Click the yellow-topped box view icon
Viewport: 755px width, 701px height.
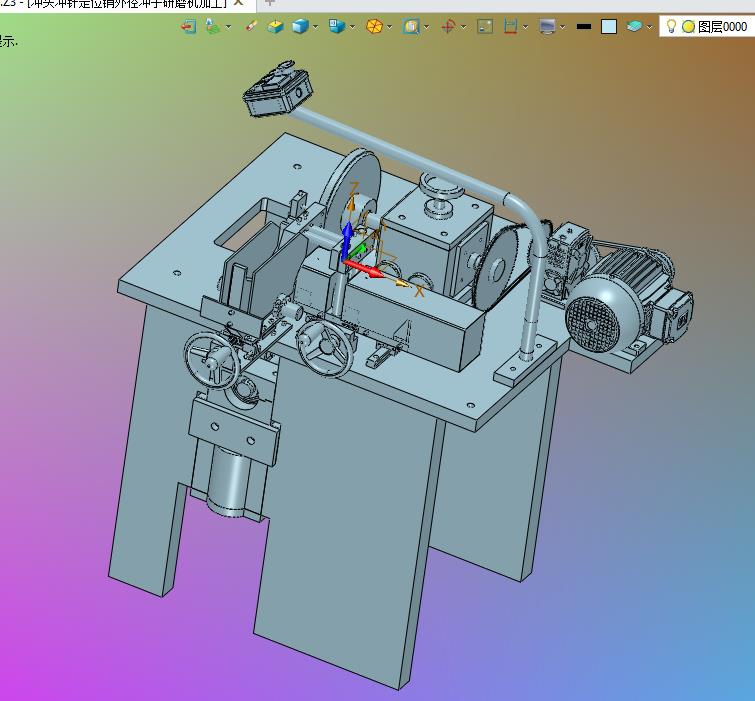[275, 26]
